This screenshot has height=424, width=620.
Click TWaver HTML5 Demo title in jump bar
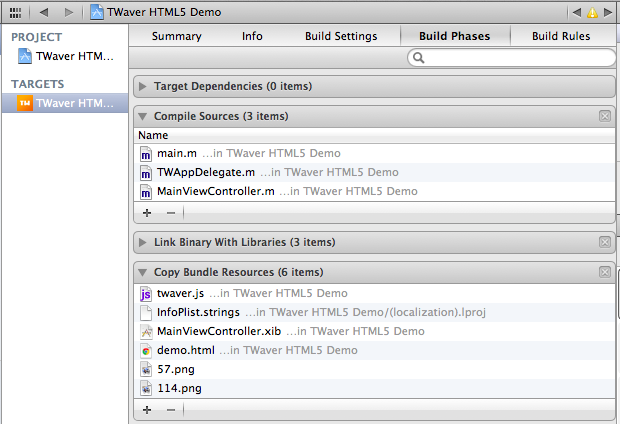pyautogui.click(x=164, y=12)
